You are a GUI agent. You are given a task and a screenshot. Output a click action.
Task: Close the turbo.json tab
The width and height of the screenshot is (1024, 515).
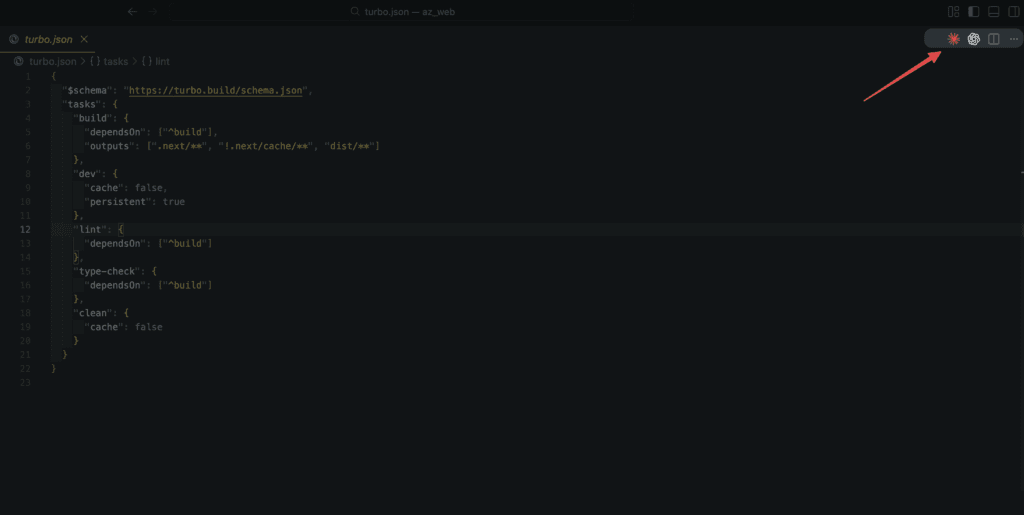pos(84,39)
